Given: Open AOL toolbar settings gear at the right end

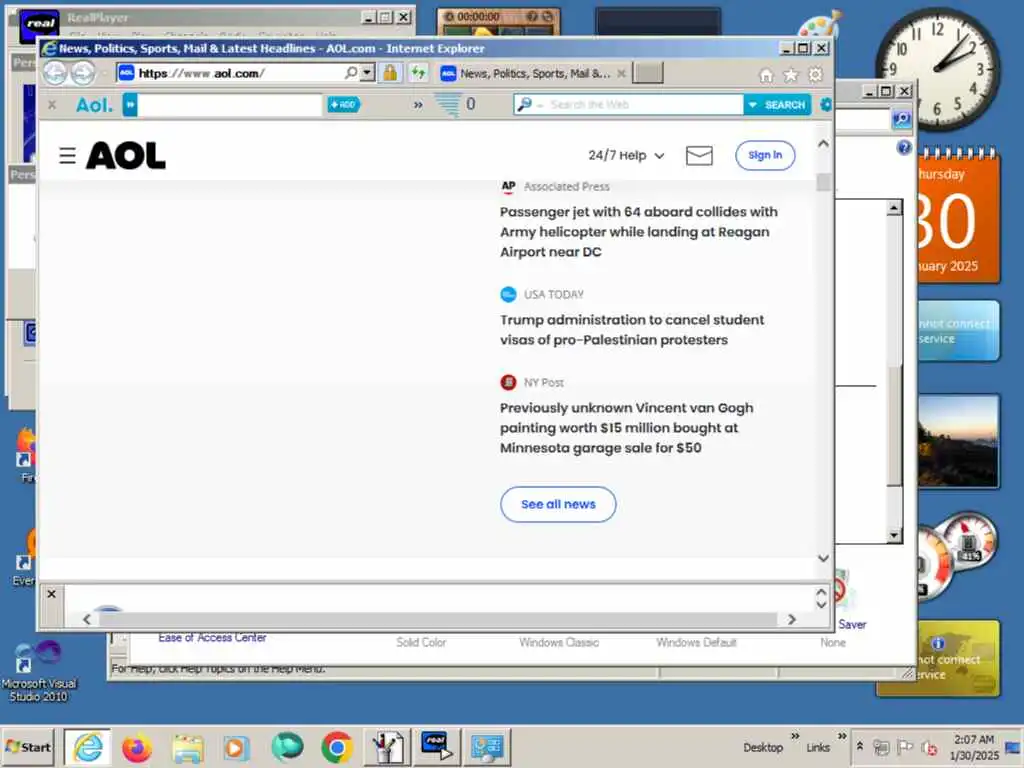Looking at the screenshot, I should click(x=825, y=104).
